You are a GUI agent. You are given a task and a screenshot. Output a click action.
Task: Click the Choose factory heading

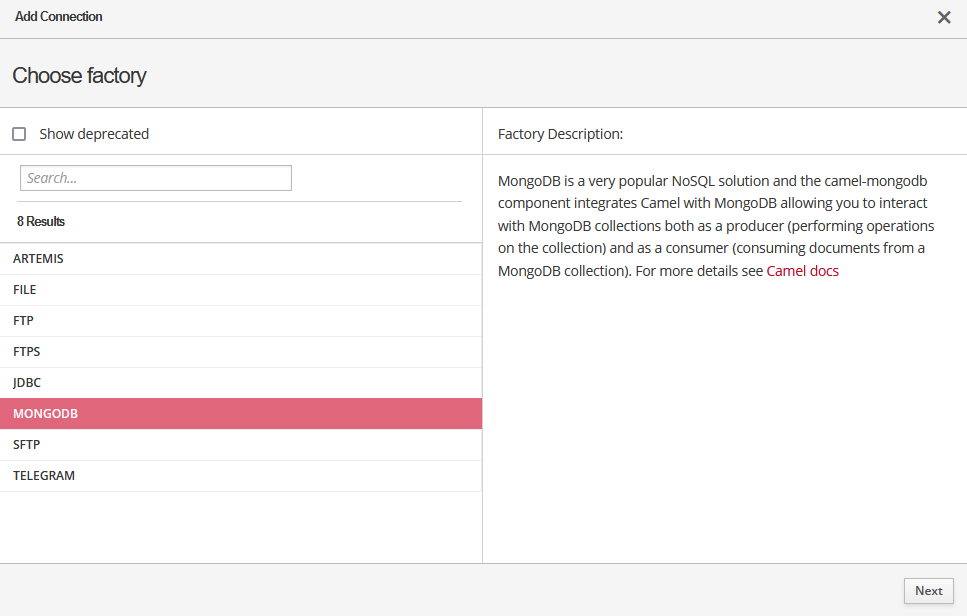(x=79, y=75)
